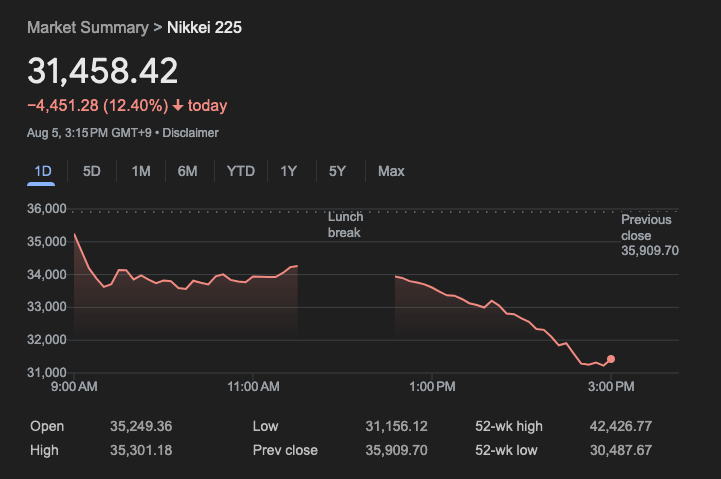Open the 1M chart tab
Image resolution: width=721 pixels, height=479 pixels.
141,171
